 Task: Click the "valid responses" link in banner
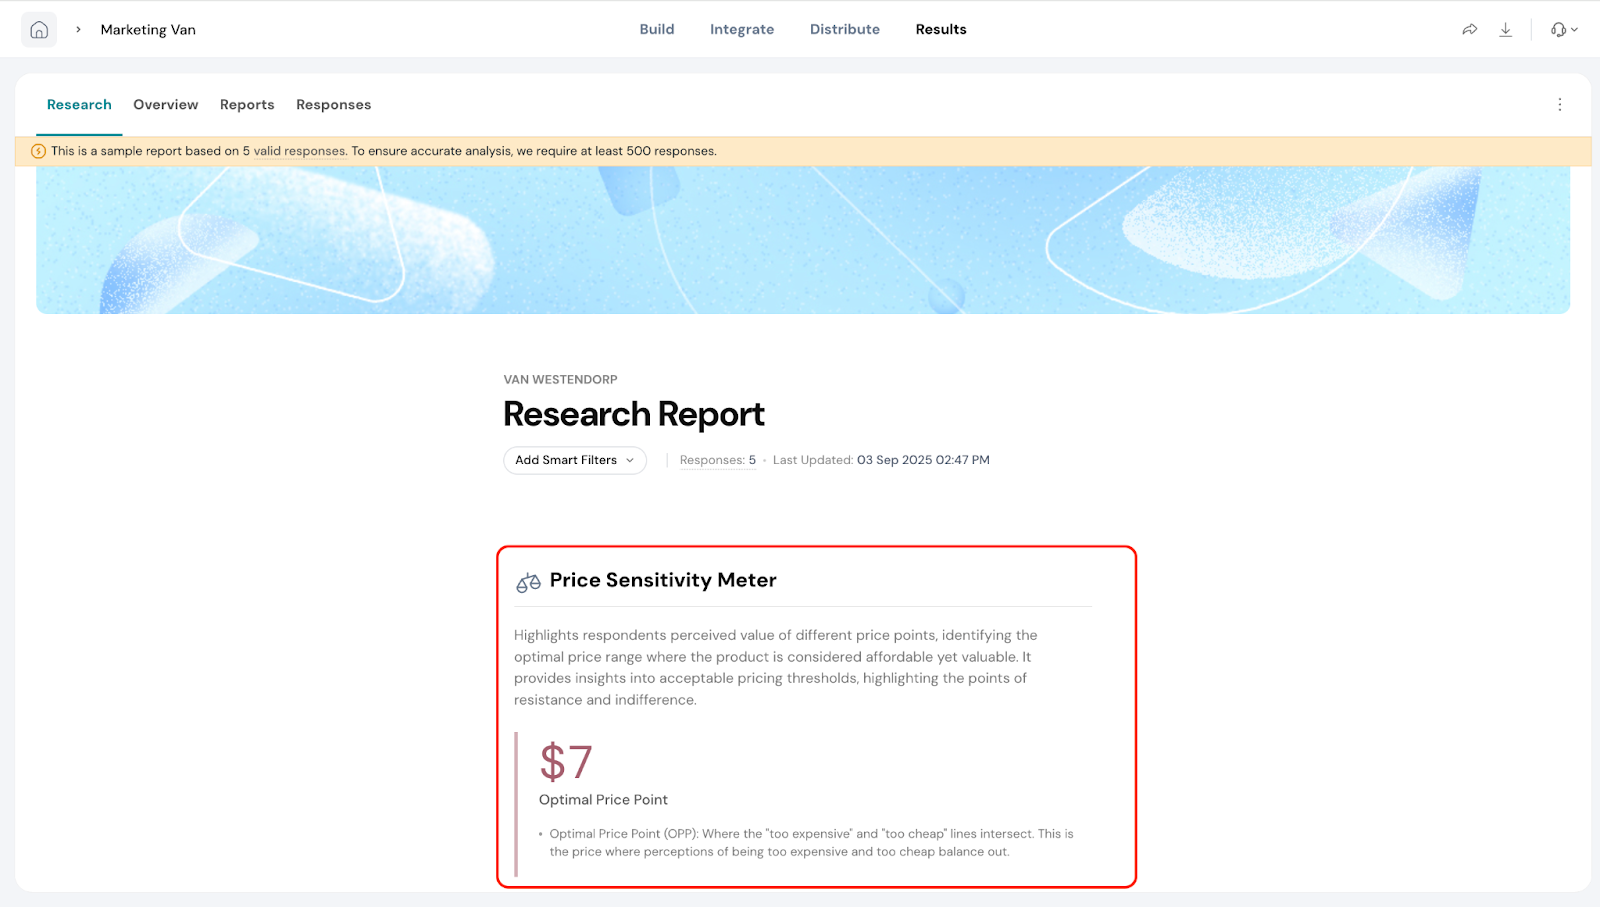coord(299,152)
